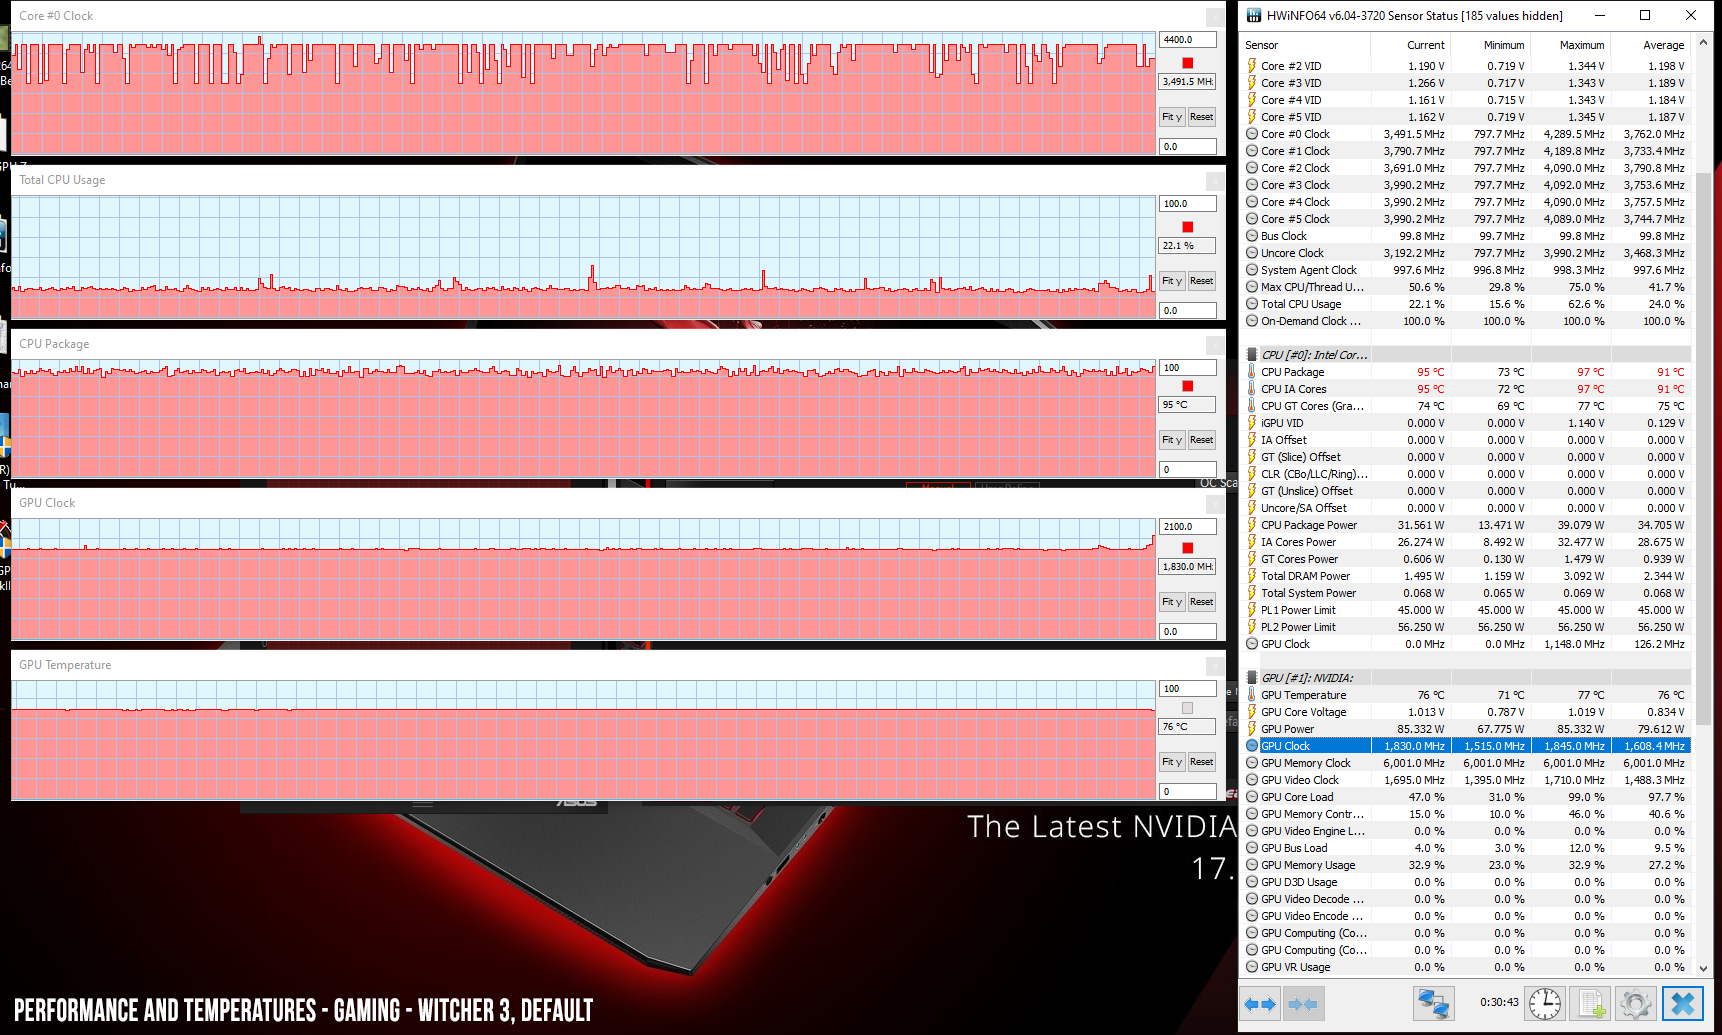
Task: Click thermometer icon beside CPU IA Cores
Action: tap(1252, 389)
